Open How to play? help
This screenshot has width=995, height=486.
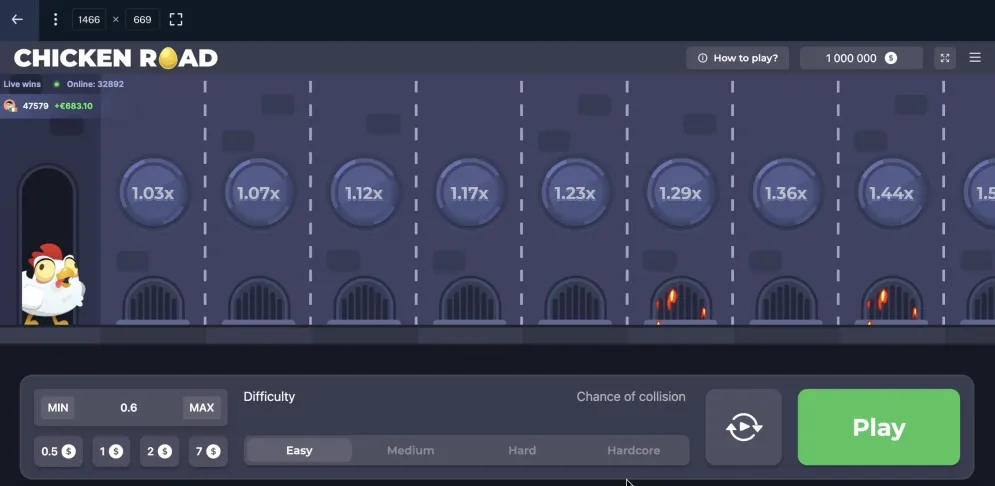(x=737, y=58)
